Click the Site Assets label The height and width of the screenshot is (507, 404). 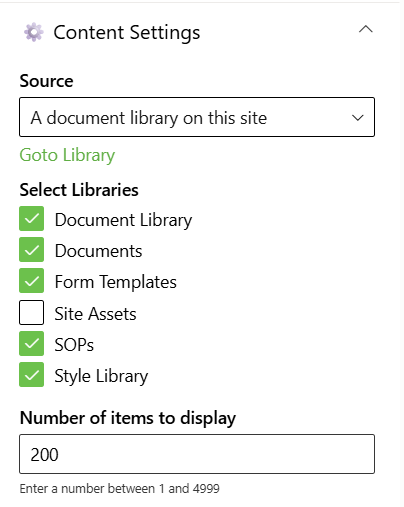95,314
